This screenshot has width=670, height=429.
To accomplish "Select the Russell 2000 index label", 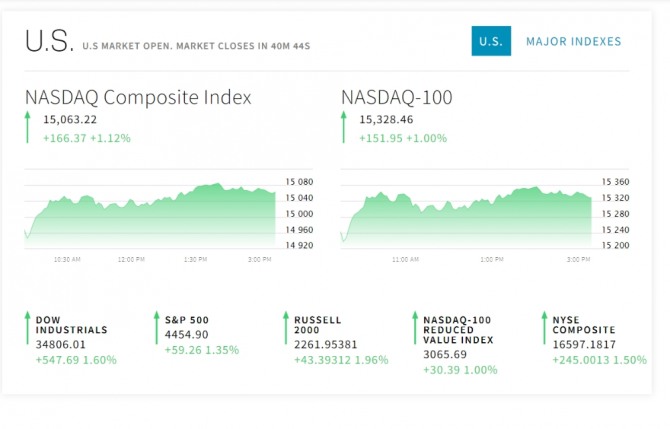I will point(317,325).
